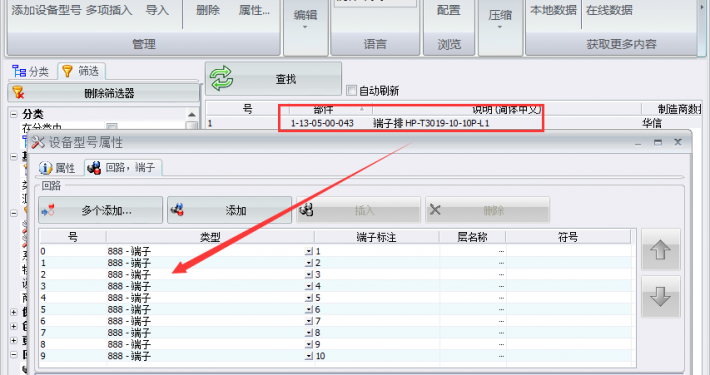Viewport: 710px width, 375px height.
Task: Click the info icon on the 属性 tab
Action: [45, 168]
